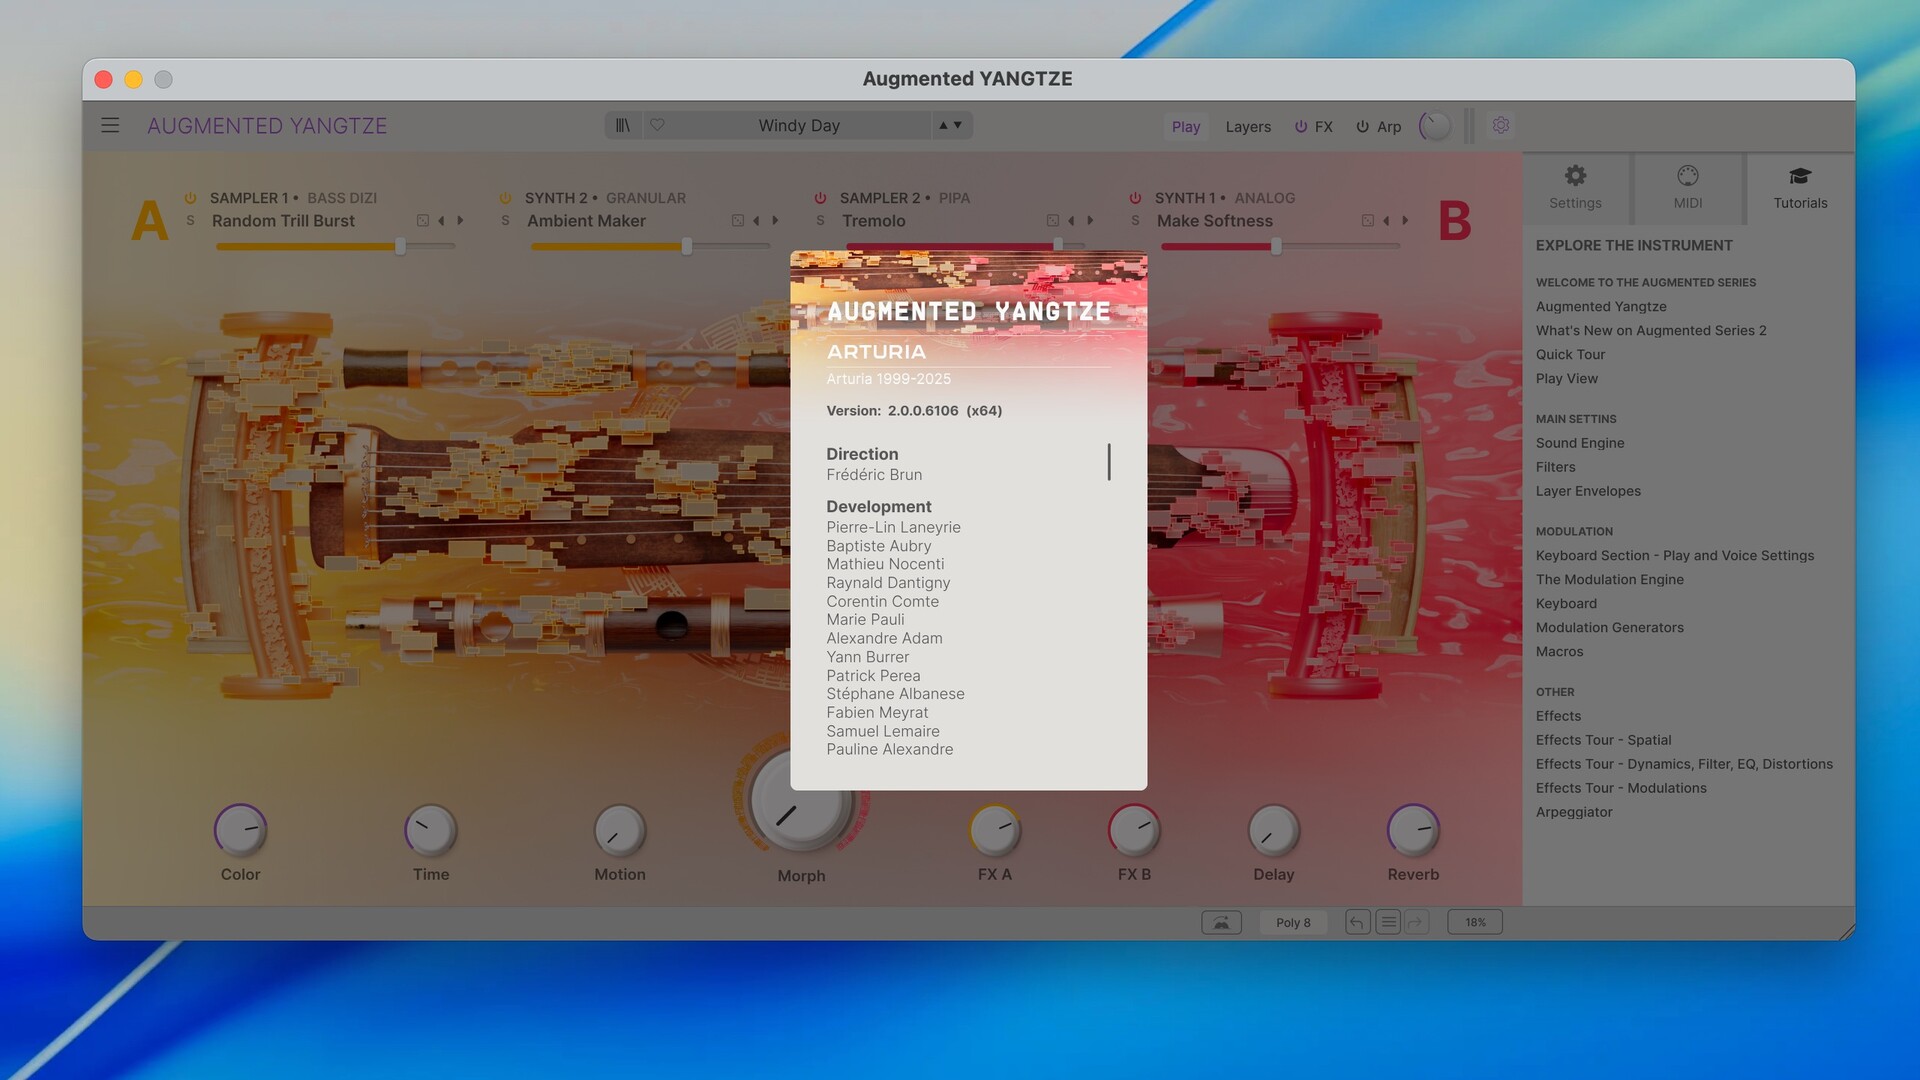Click the 18% CPU meter
This screenshot has height=1080, width=1920.
tap(1475, 922)
